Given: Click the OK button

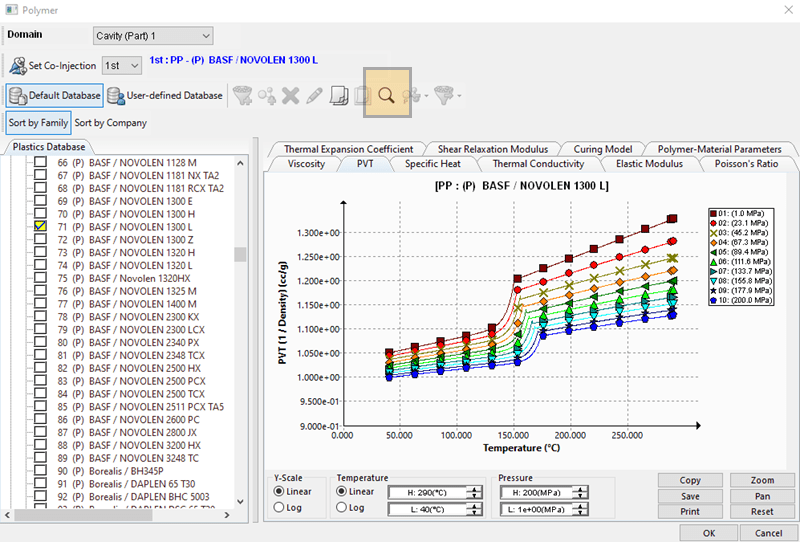Looking at the screenshot, I should (x=709, y=533).
